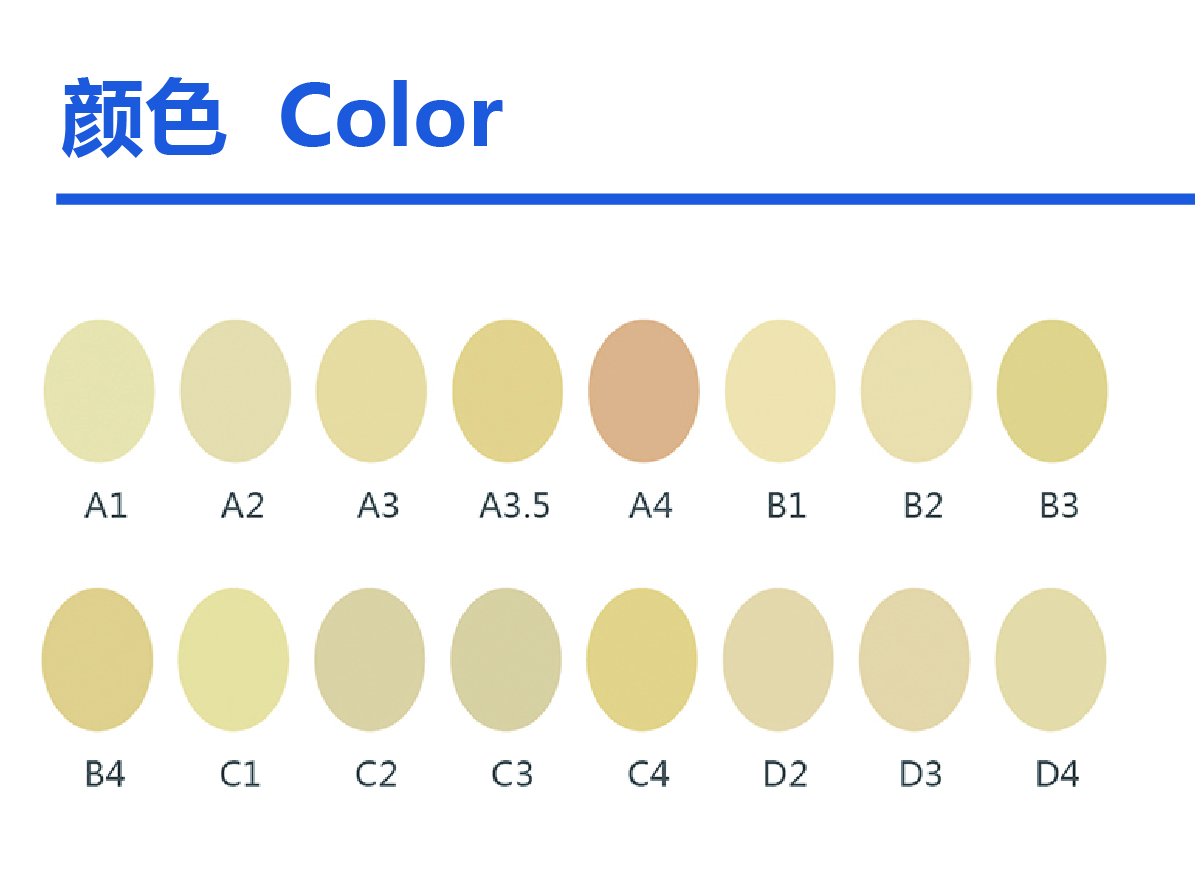Choose the A3 color swatch
The width and height of the screenshot is (1195, 871).
371,391
